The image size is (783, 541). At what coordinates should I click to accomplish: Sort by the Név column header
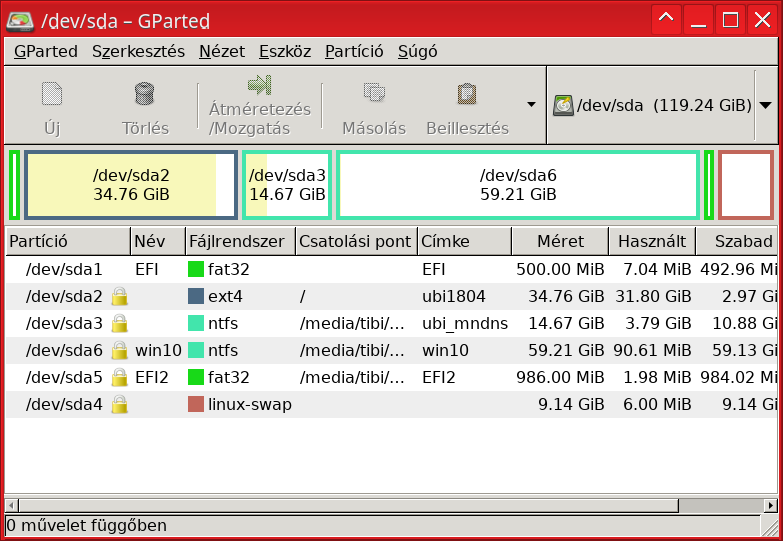click(158, 241)
